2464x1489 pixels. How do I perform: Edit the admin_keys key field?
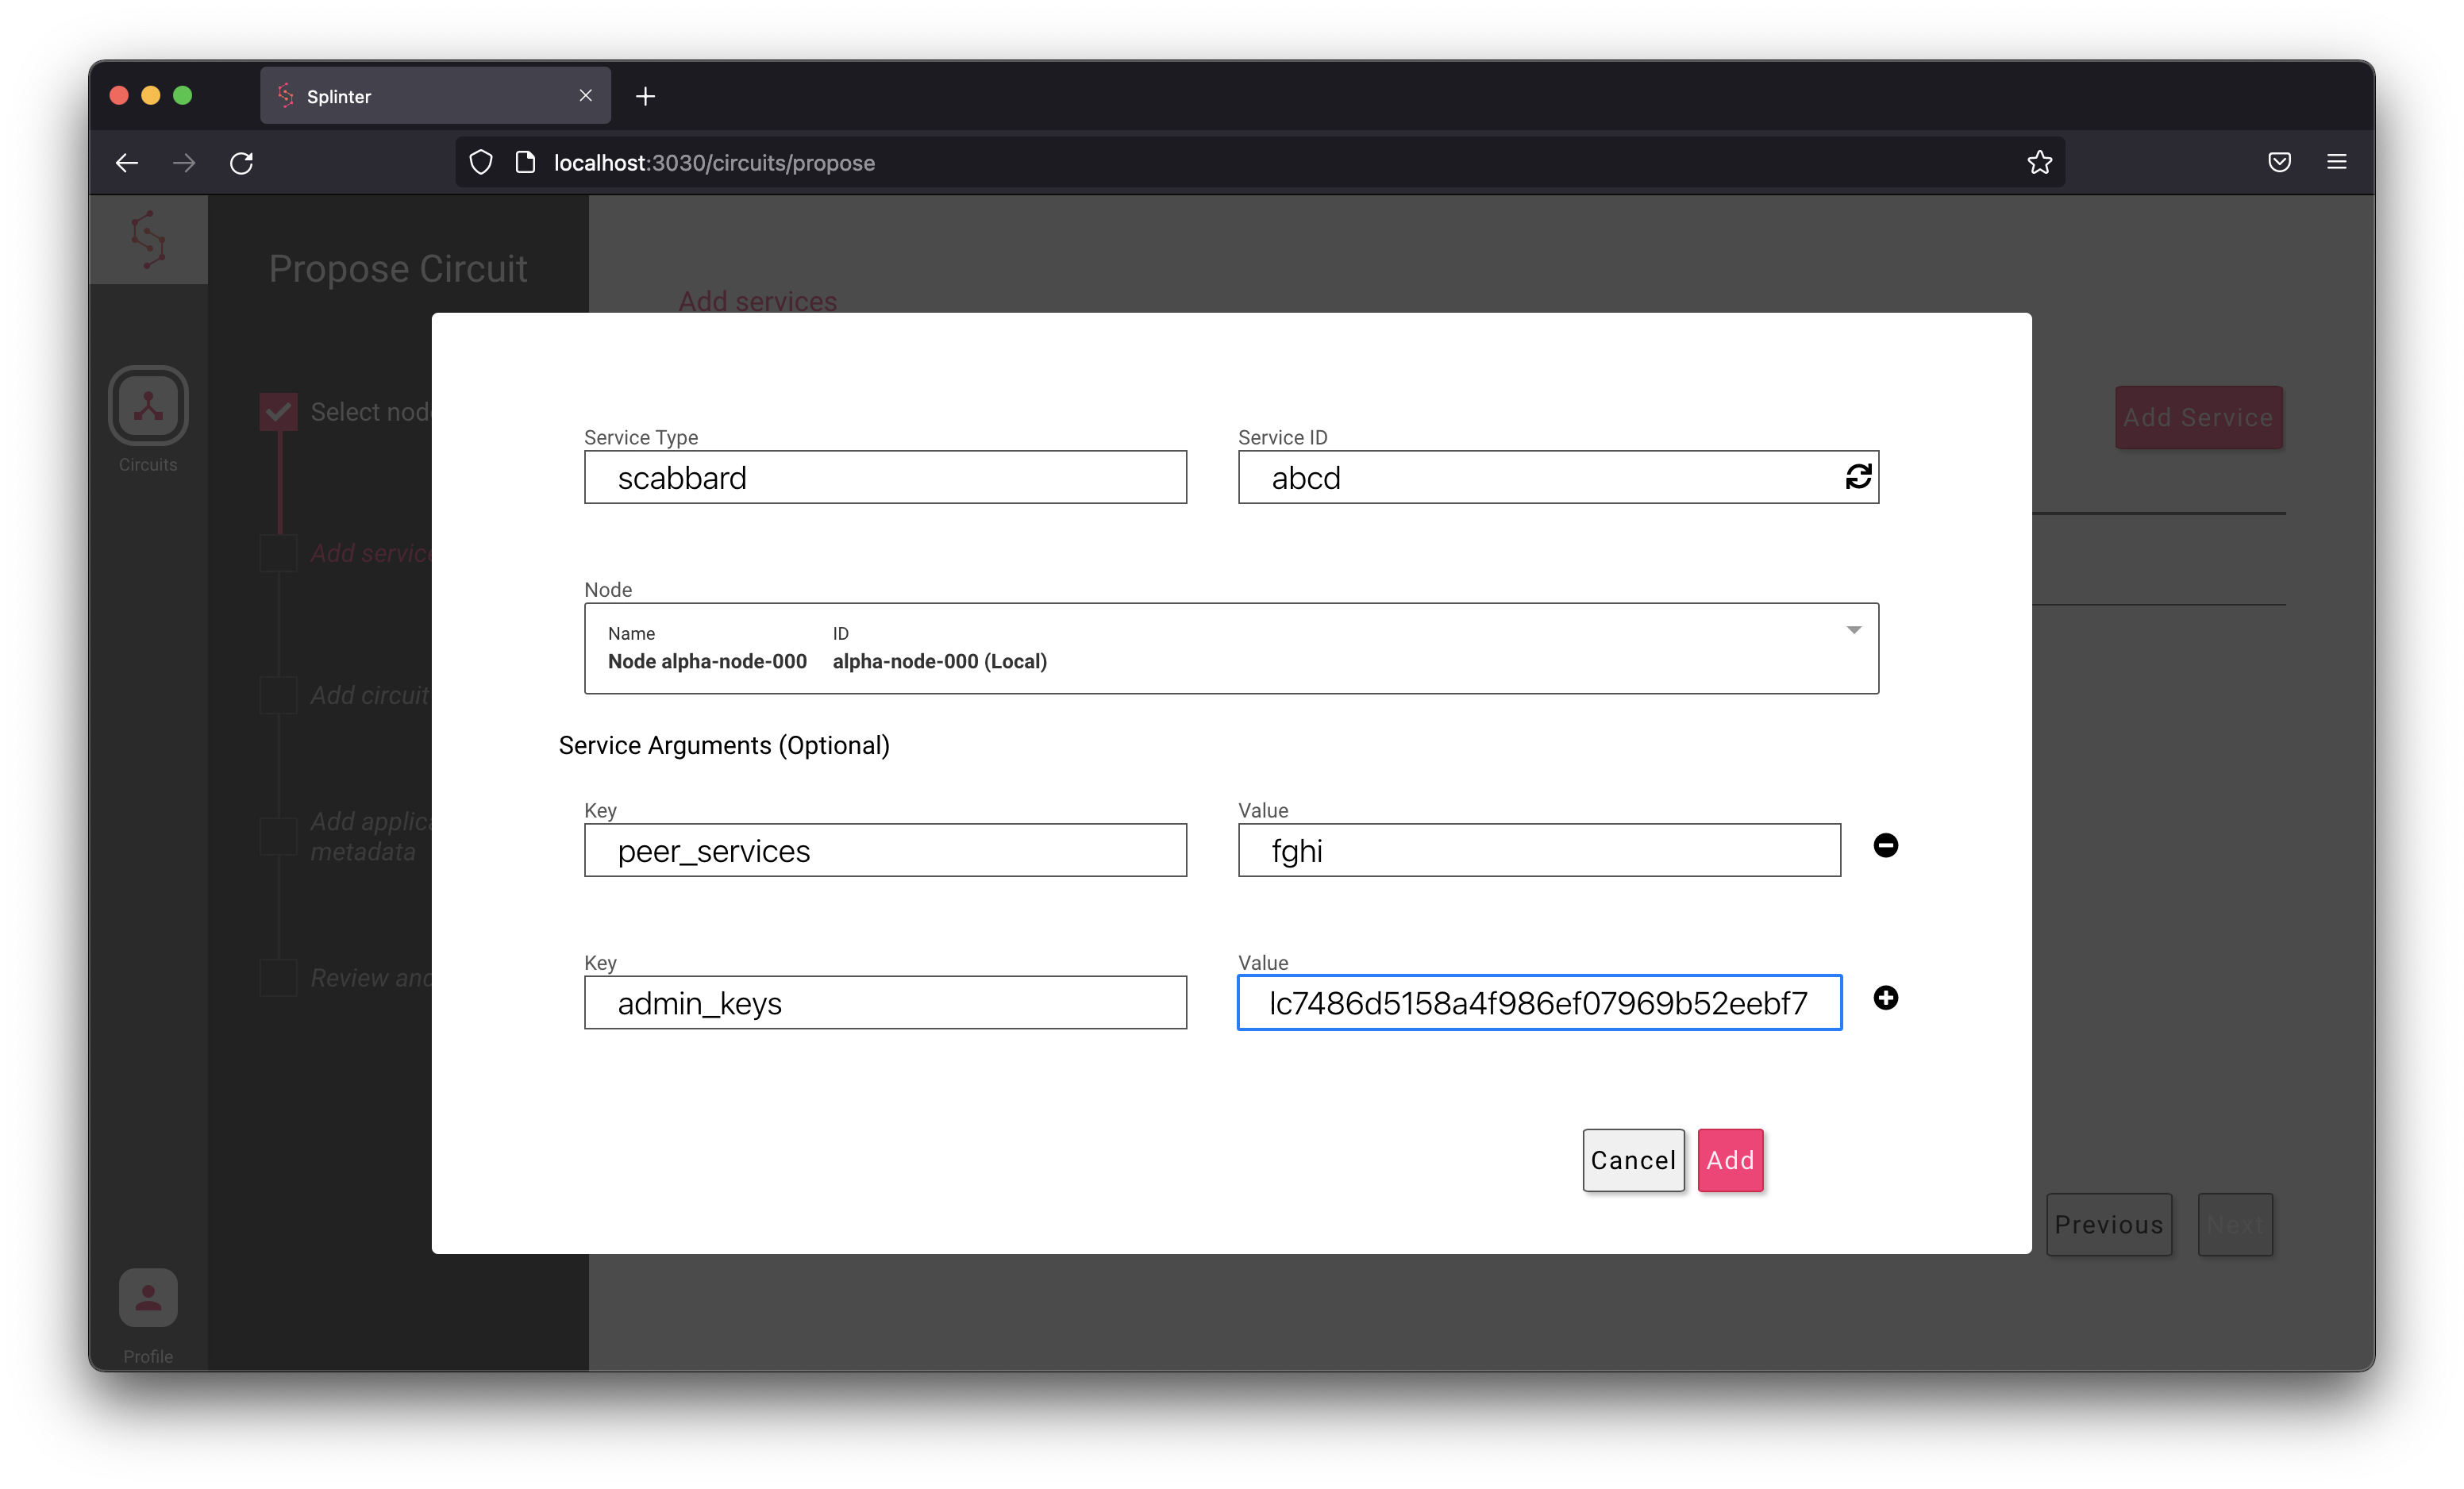(885, 1002)
